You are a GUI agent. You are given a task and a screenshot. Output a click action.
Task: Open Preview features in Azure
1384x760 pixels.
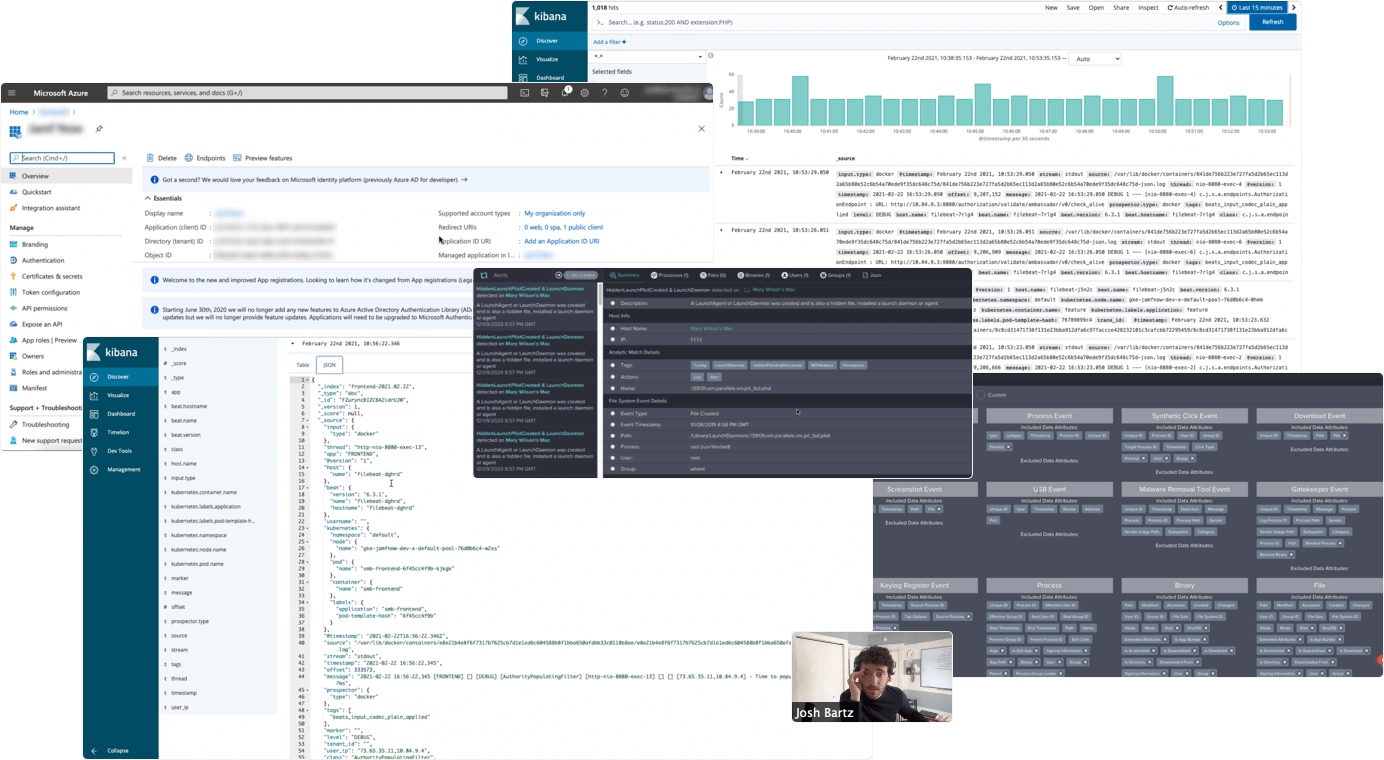tap(263, 158)
